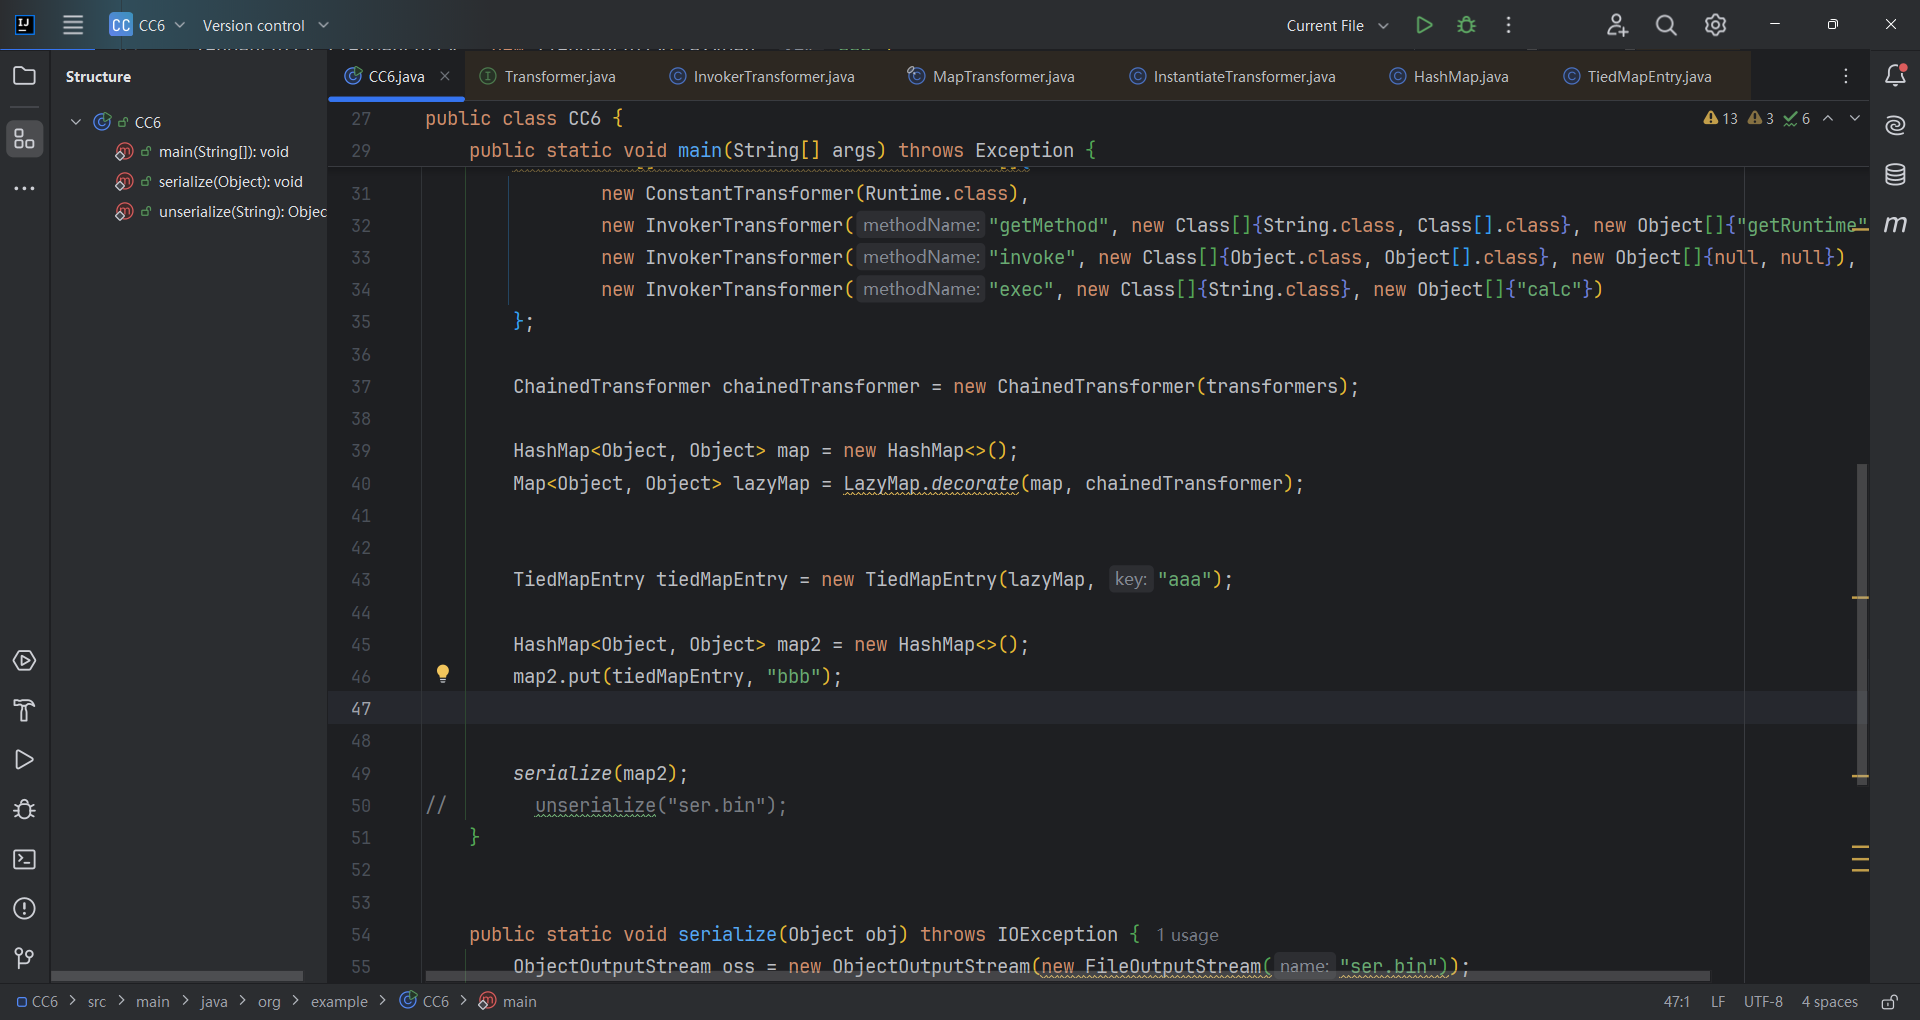Open more run actions vertical dots
This screenshot has width=1920, height=1020.
(1508, 25)
